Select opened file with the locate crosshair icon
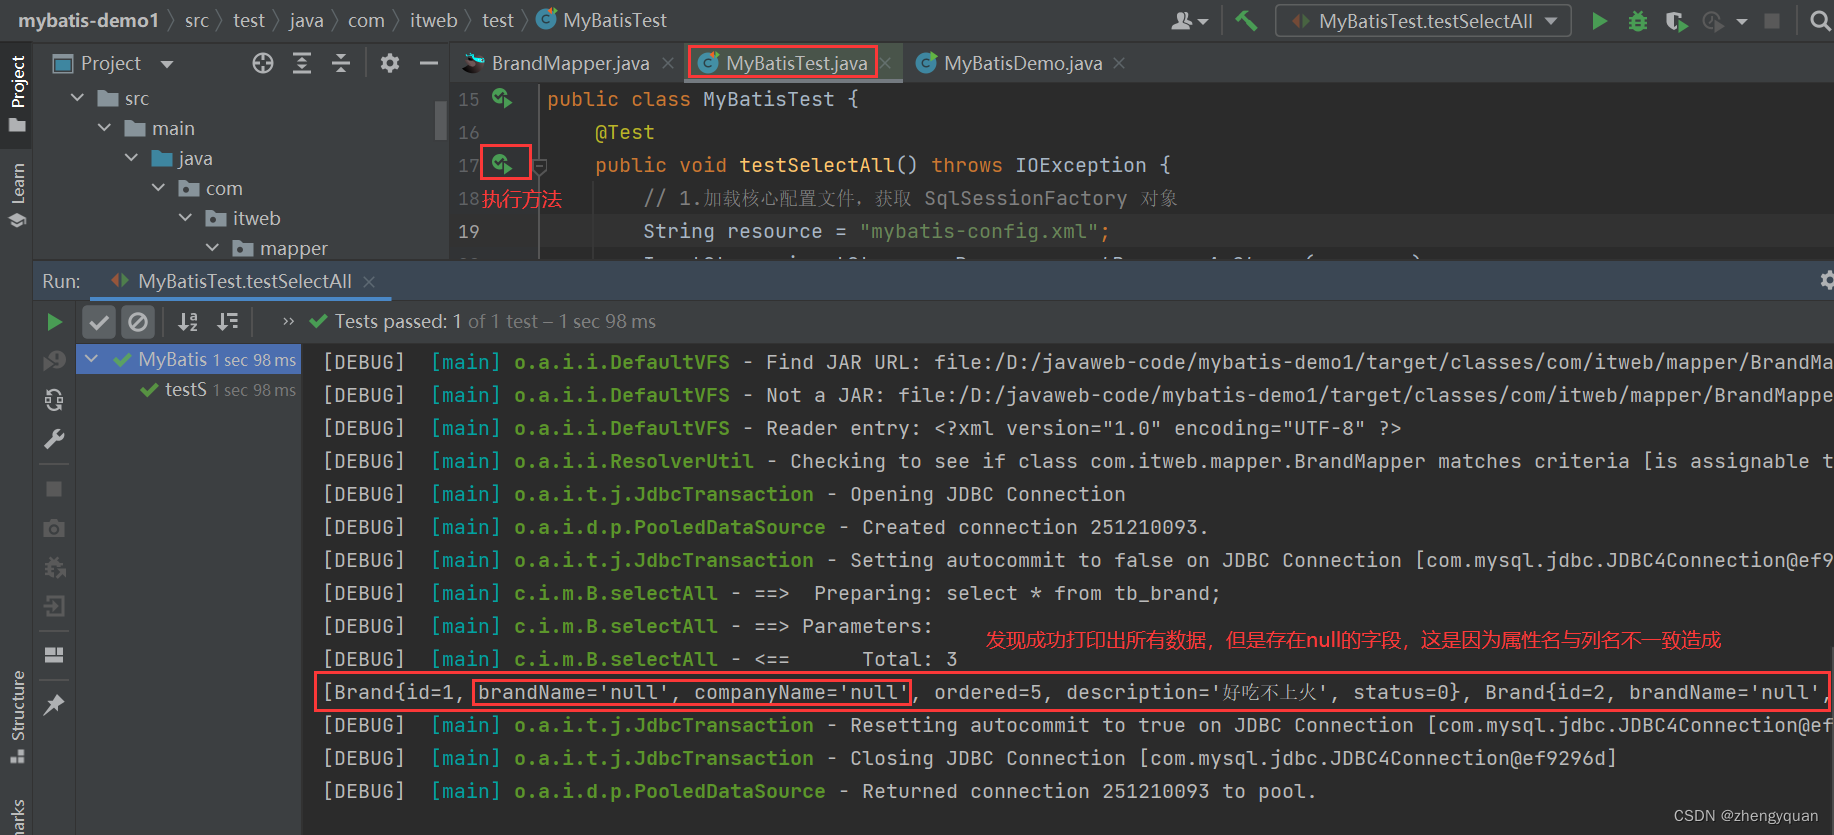 [x=263, y=63]
